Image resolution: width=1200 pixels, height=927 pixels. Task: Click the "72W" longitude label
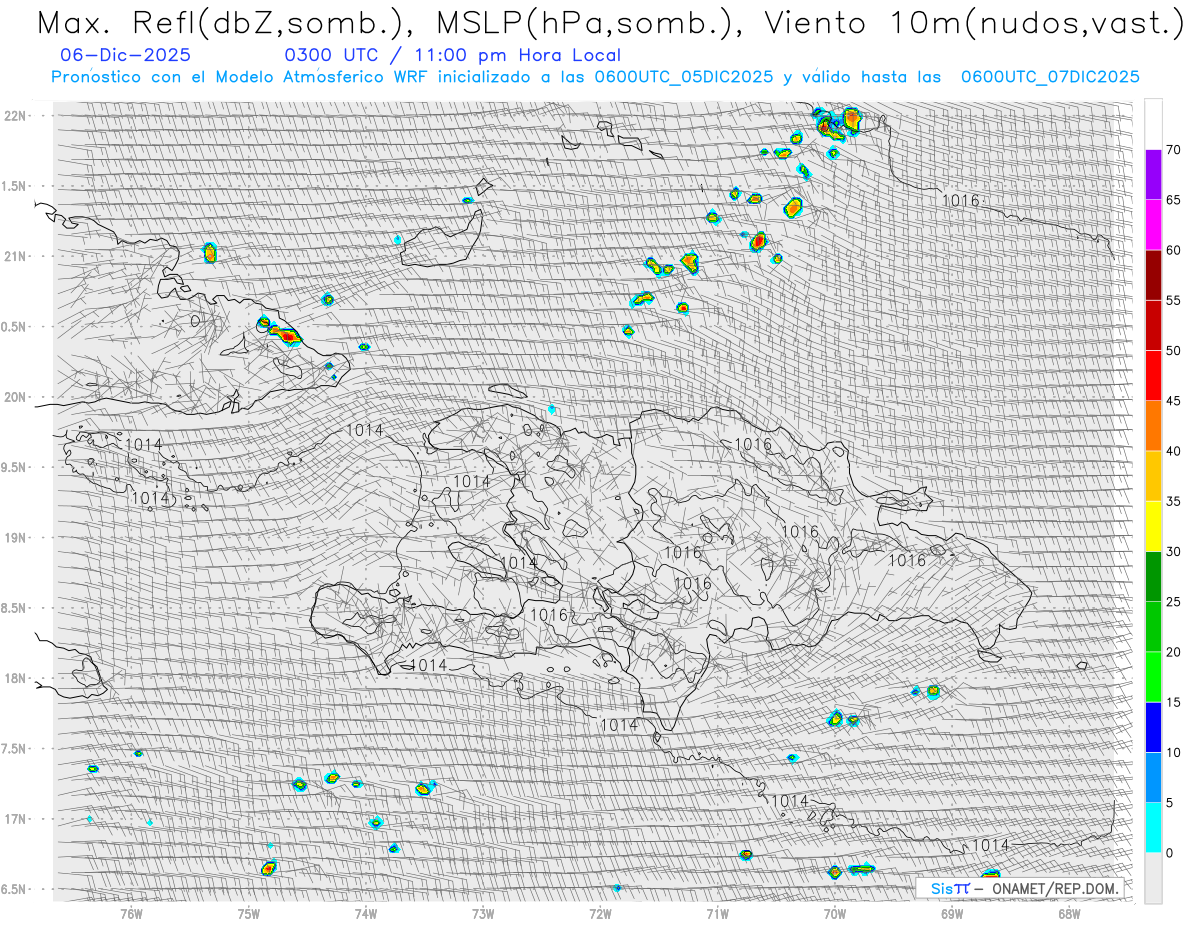tap(600, 912)
